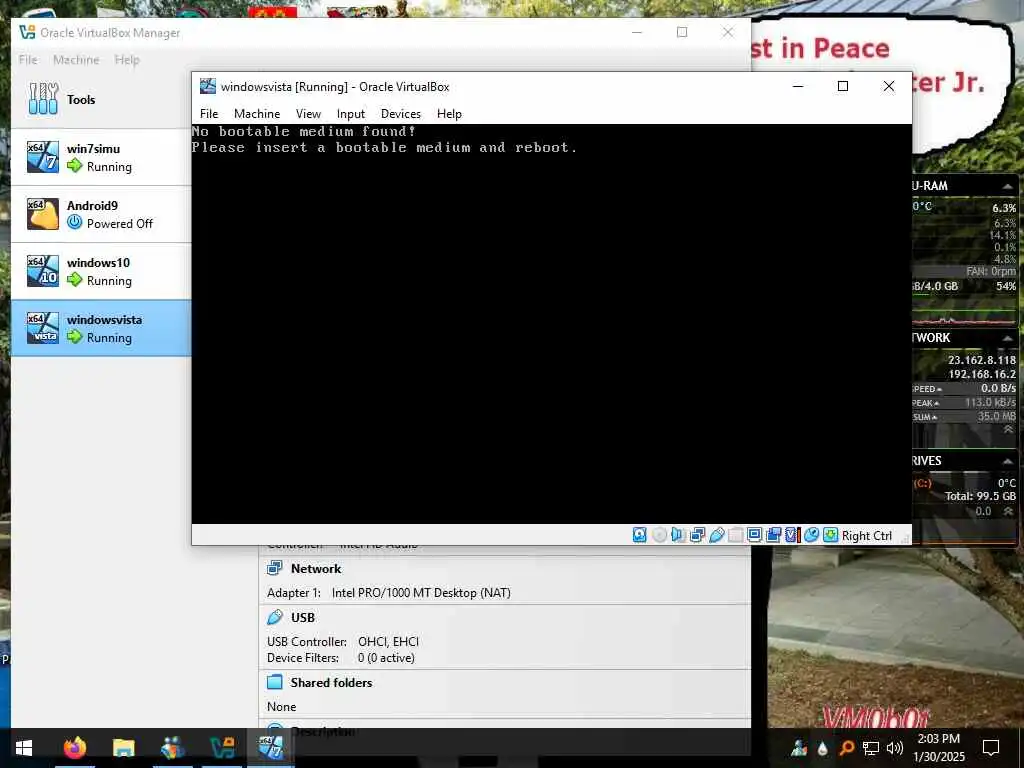Open the Machine menu in VirtualBox Manager
Viewport: 1024px width, 768px height.
(76, 59)
